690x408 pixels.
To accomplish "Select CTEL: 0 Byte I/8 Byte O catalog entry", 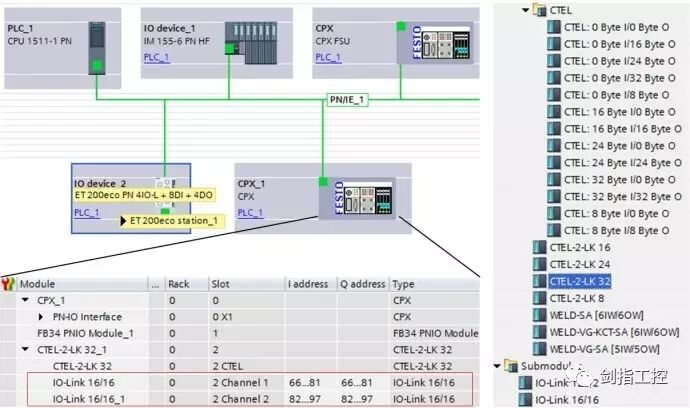I will tap(617, 95).
